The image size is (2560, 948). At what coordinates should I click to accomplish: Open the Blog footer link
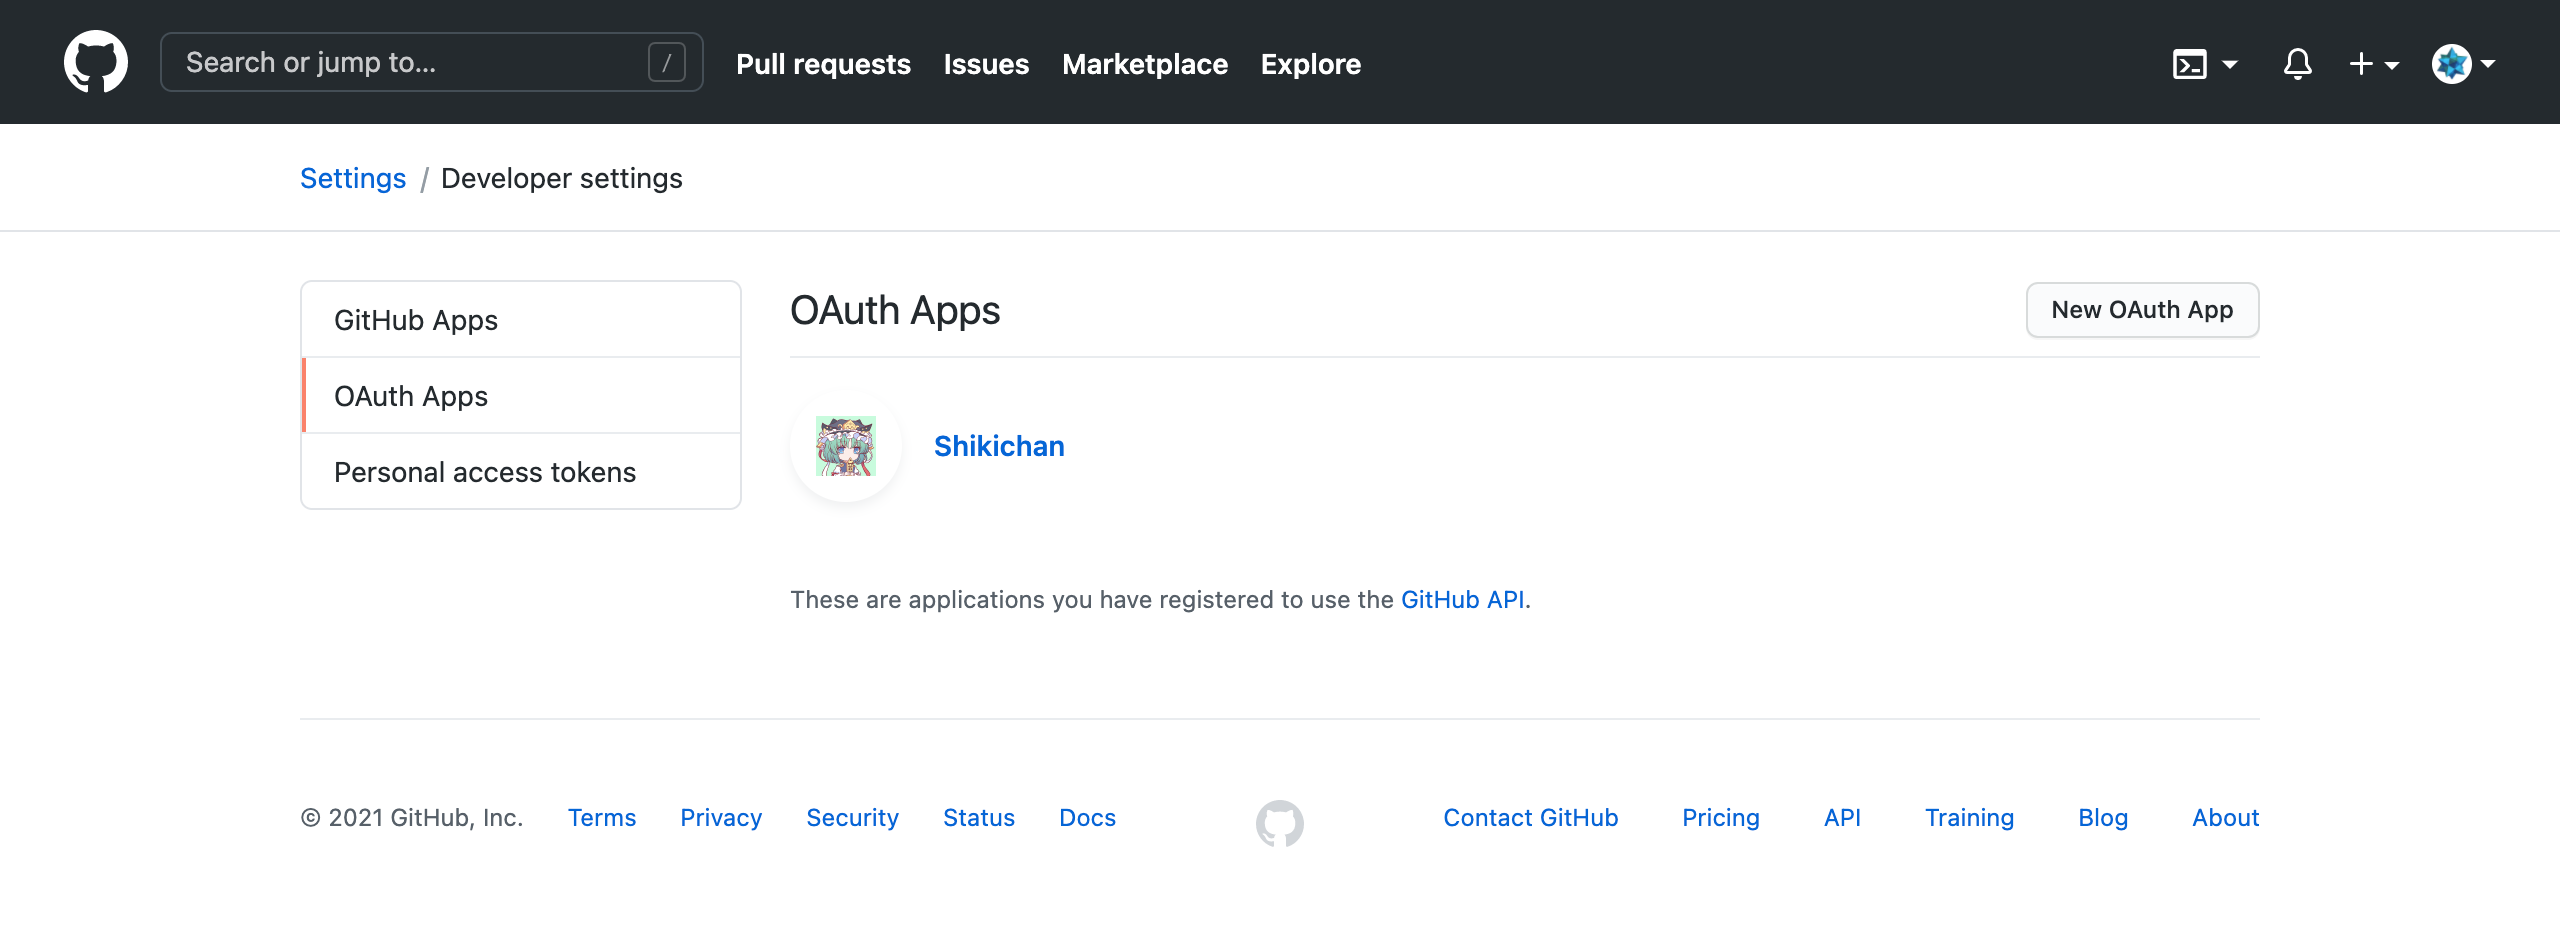2103,818
